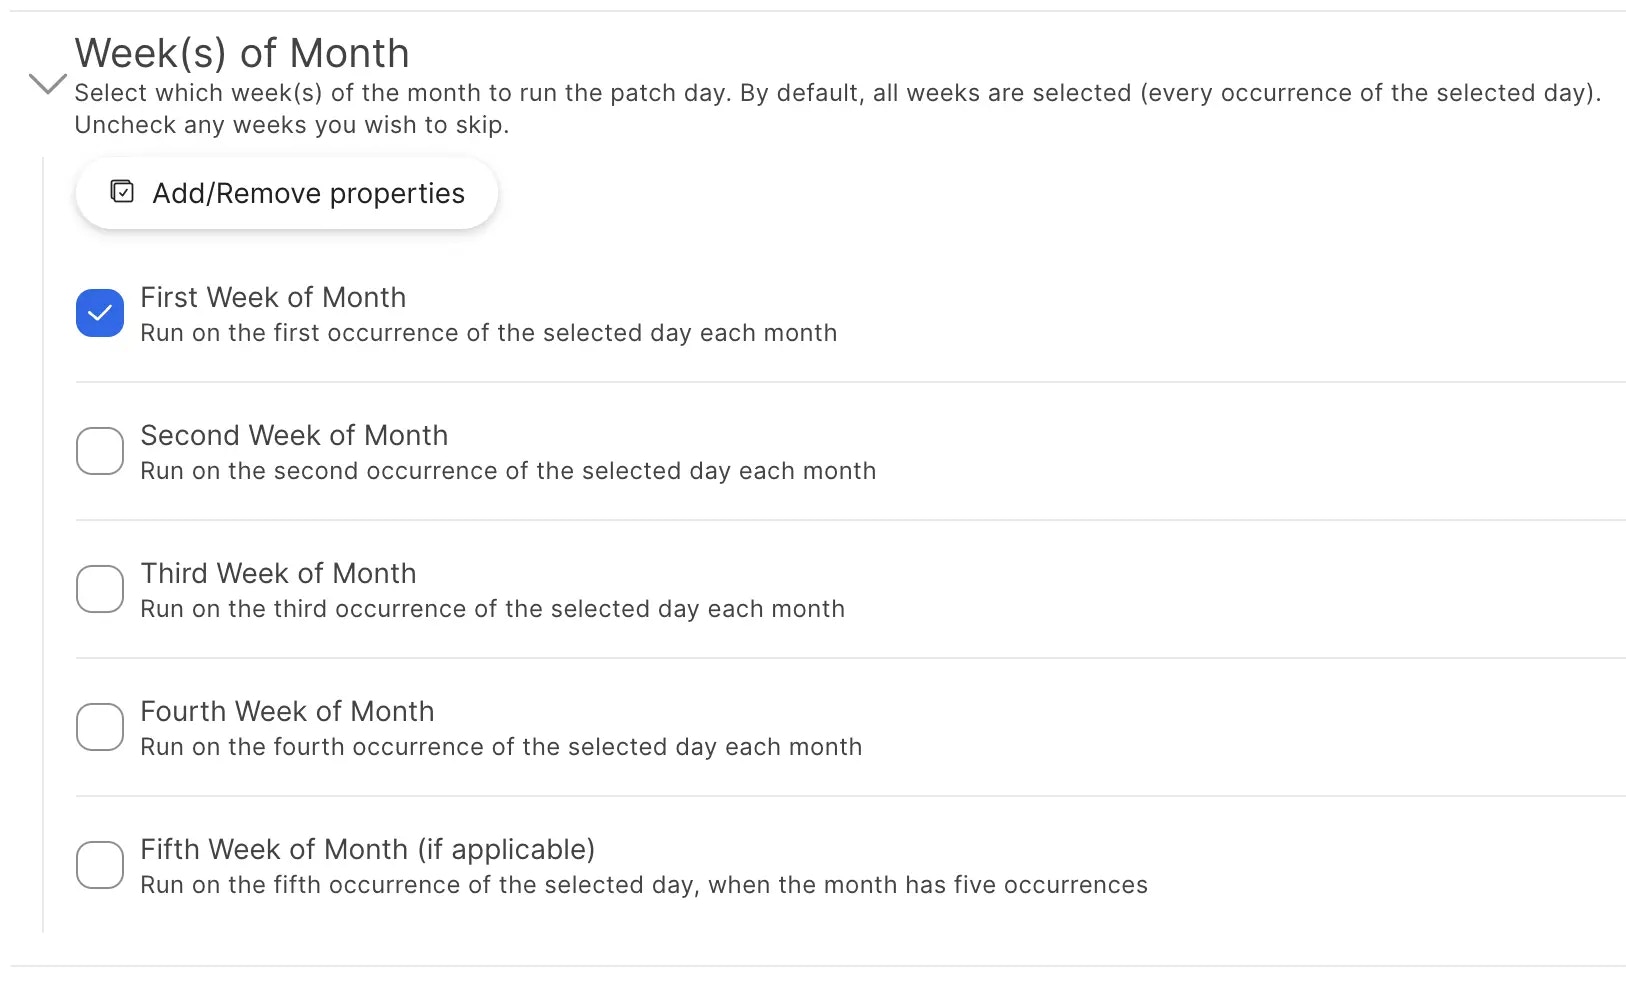
Task: Click the Fifth Week of Month (if applicable) label
Action: pyautogui.click(x=367, y=849)
